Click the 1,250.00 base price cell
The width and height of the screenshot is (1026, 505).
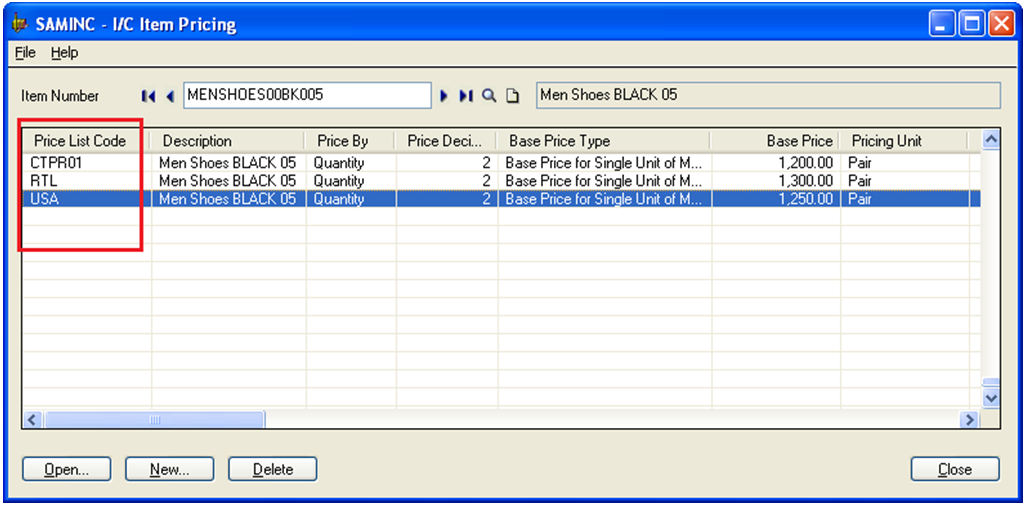tap(776, 199)
